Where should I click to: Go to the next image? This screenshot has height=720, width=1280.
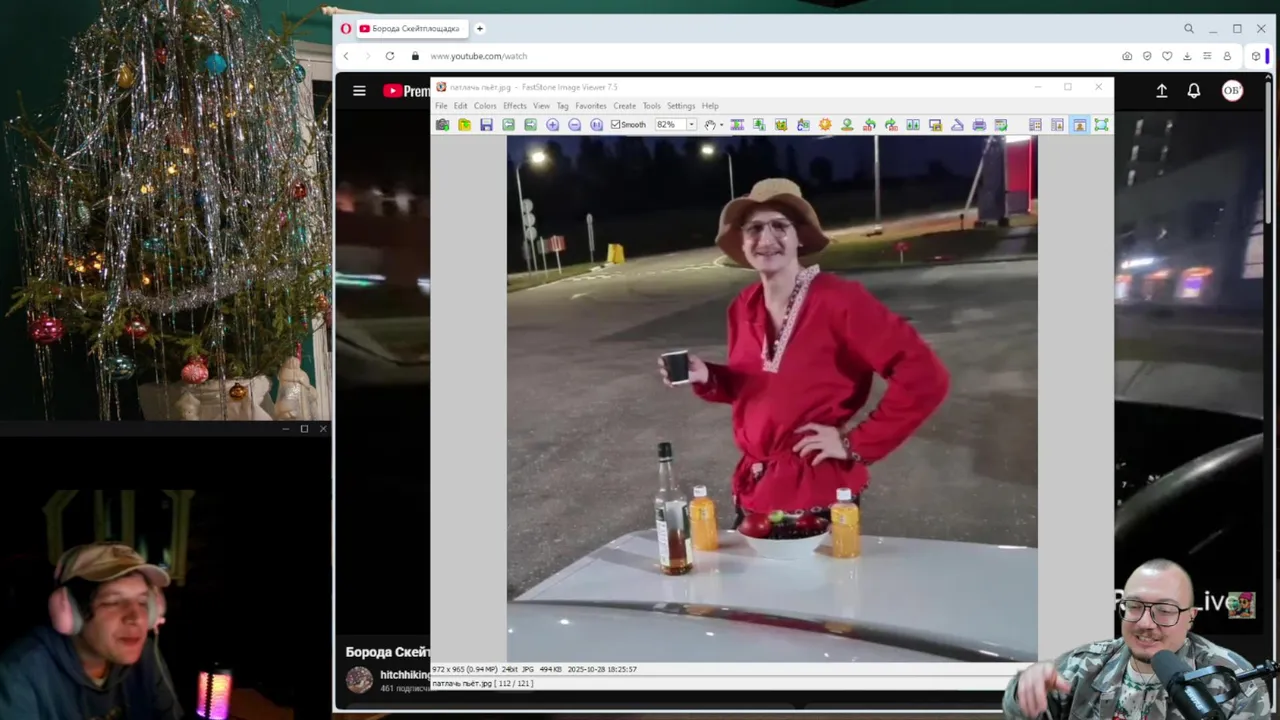tap(530, 125)
